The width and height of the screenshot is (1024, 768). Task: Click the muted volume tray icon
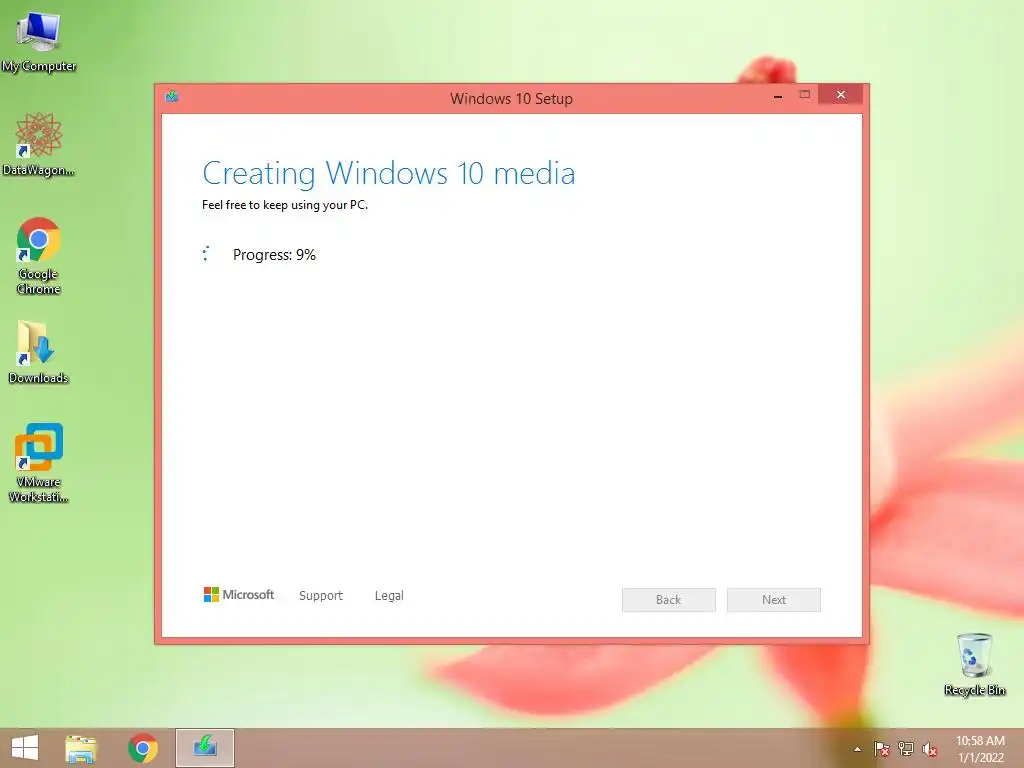[930, 749]
